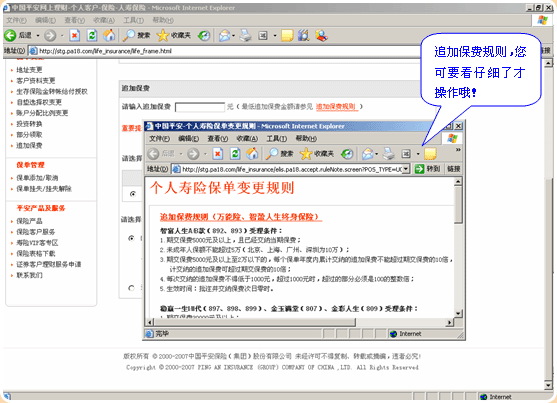557x403 pixels.
Task: Click yellow note icon in popup rules window
Action: [430, 154]
